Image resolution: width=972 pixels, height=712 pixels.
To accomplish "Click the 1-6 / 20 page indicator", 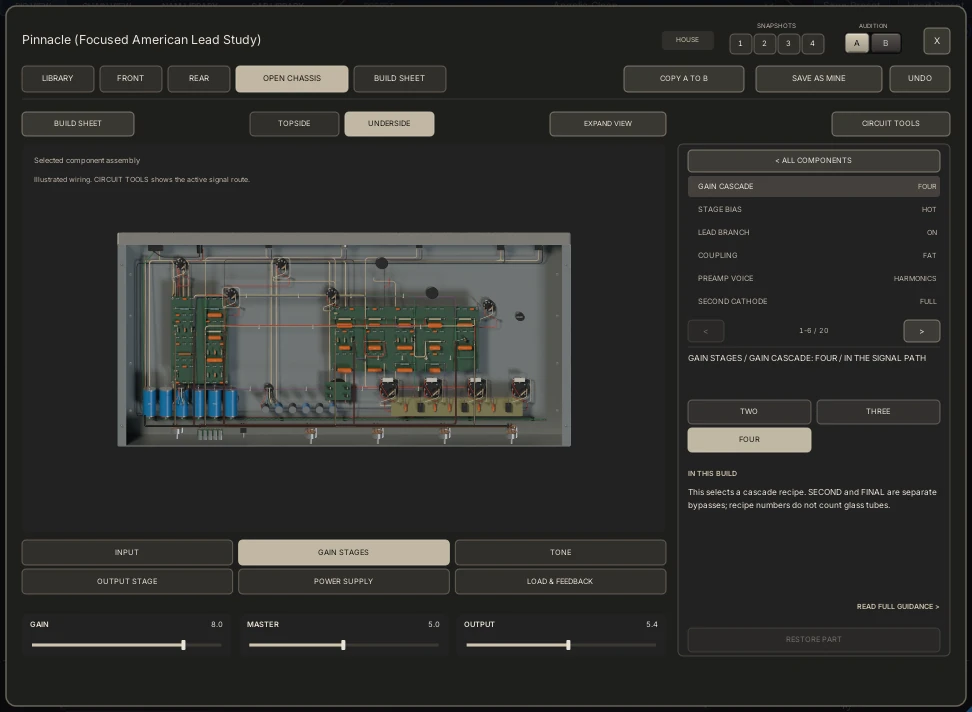I will 813,331.
